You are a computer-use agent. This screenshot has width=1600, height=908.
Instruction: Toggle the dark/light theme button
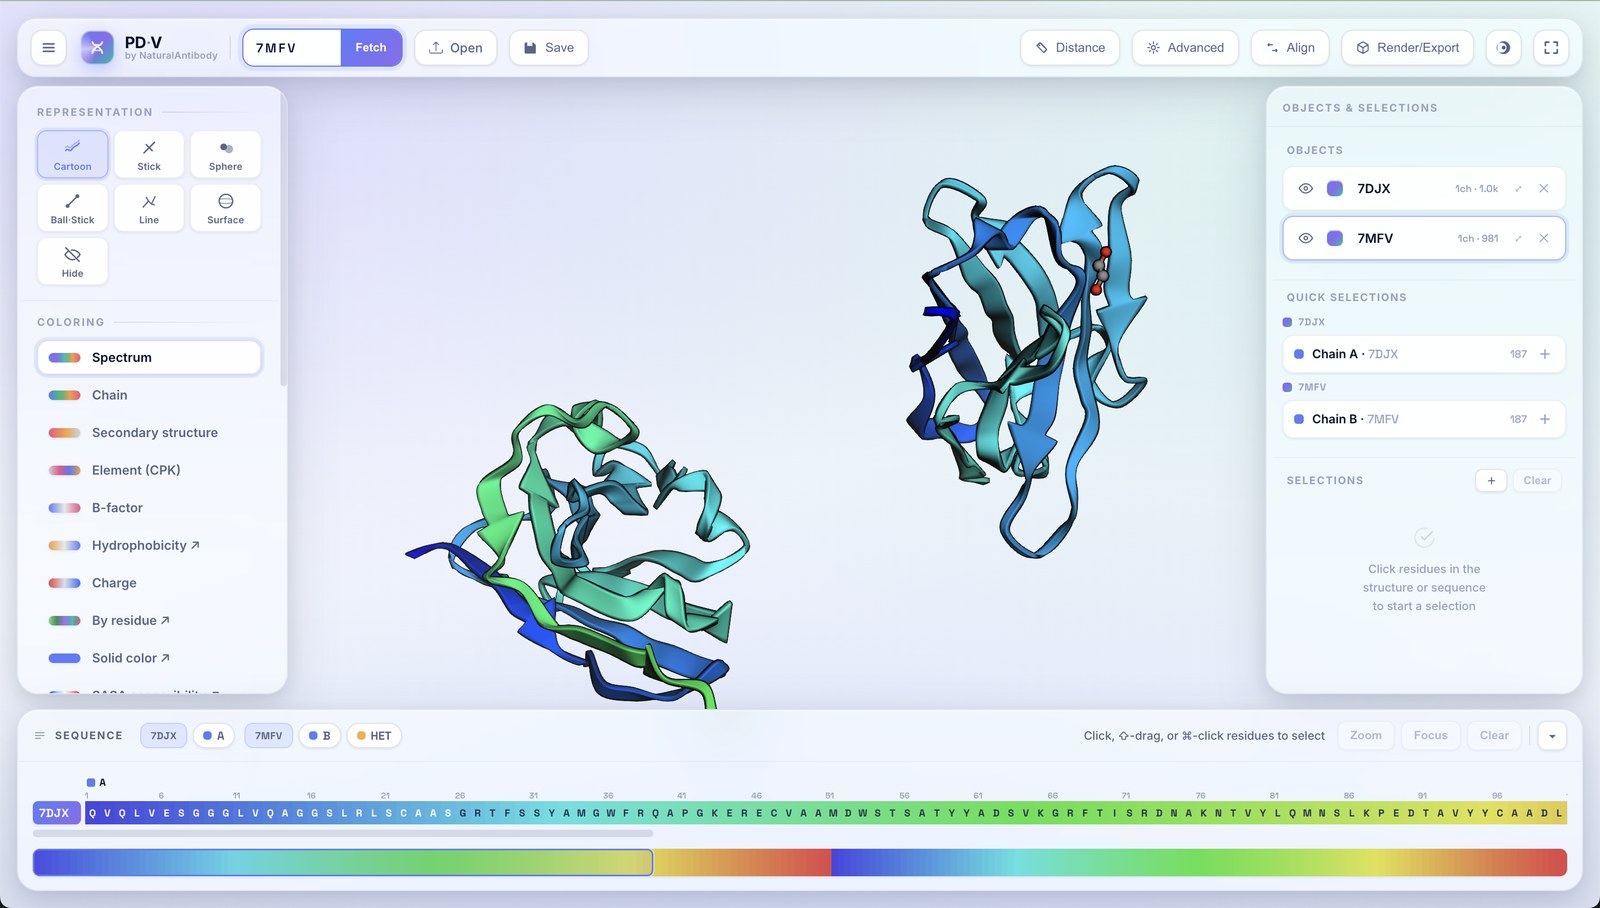pyautogui.click(x=1503, y=48)
